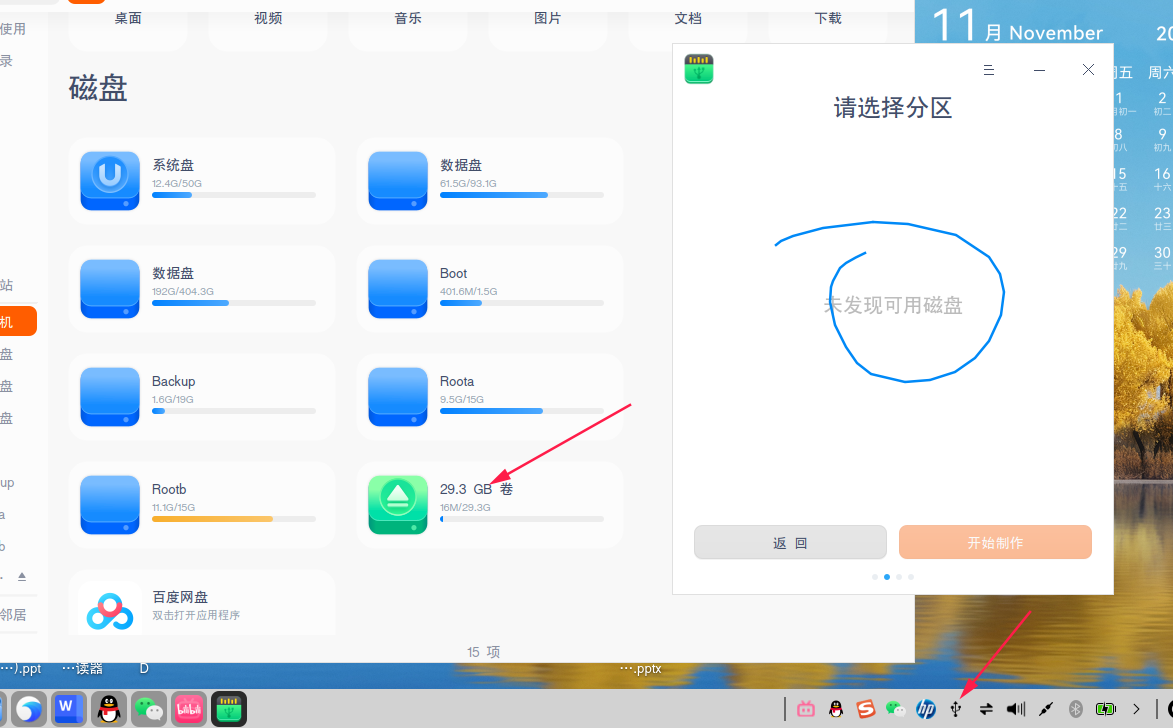Viewport: 1173px width, 728px height.
Task: Click the 开始制作 start button
Action: (x=995, y=542)
